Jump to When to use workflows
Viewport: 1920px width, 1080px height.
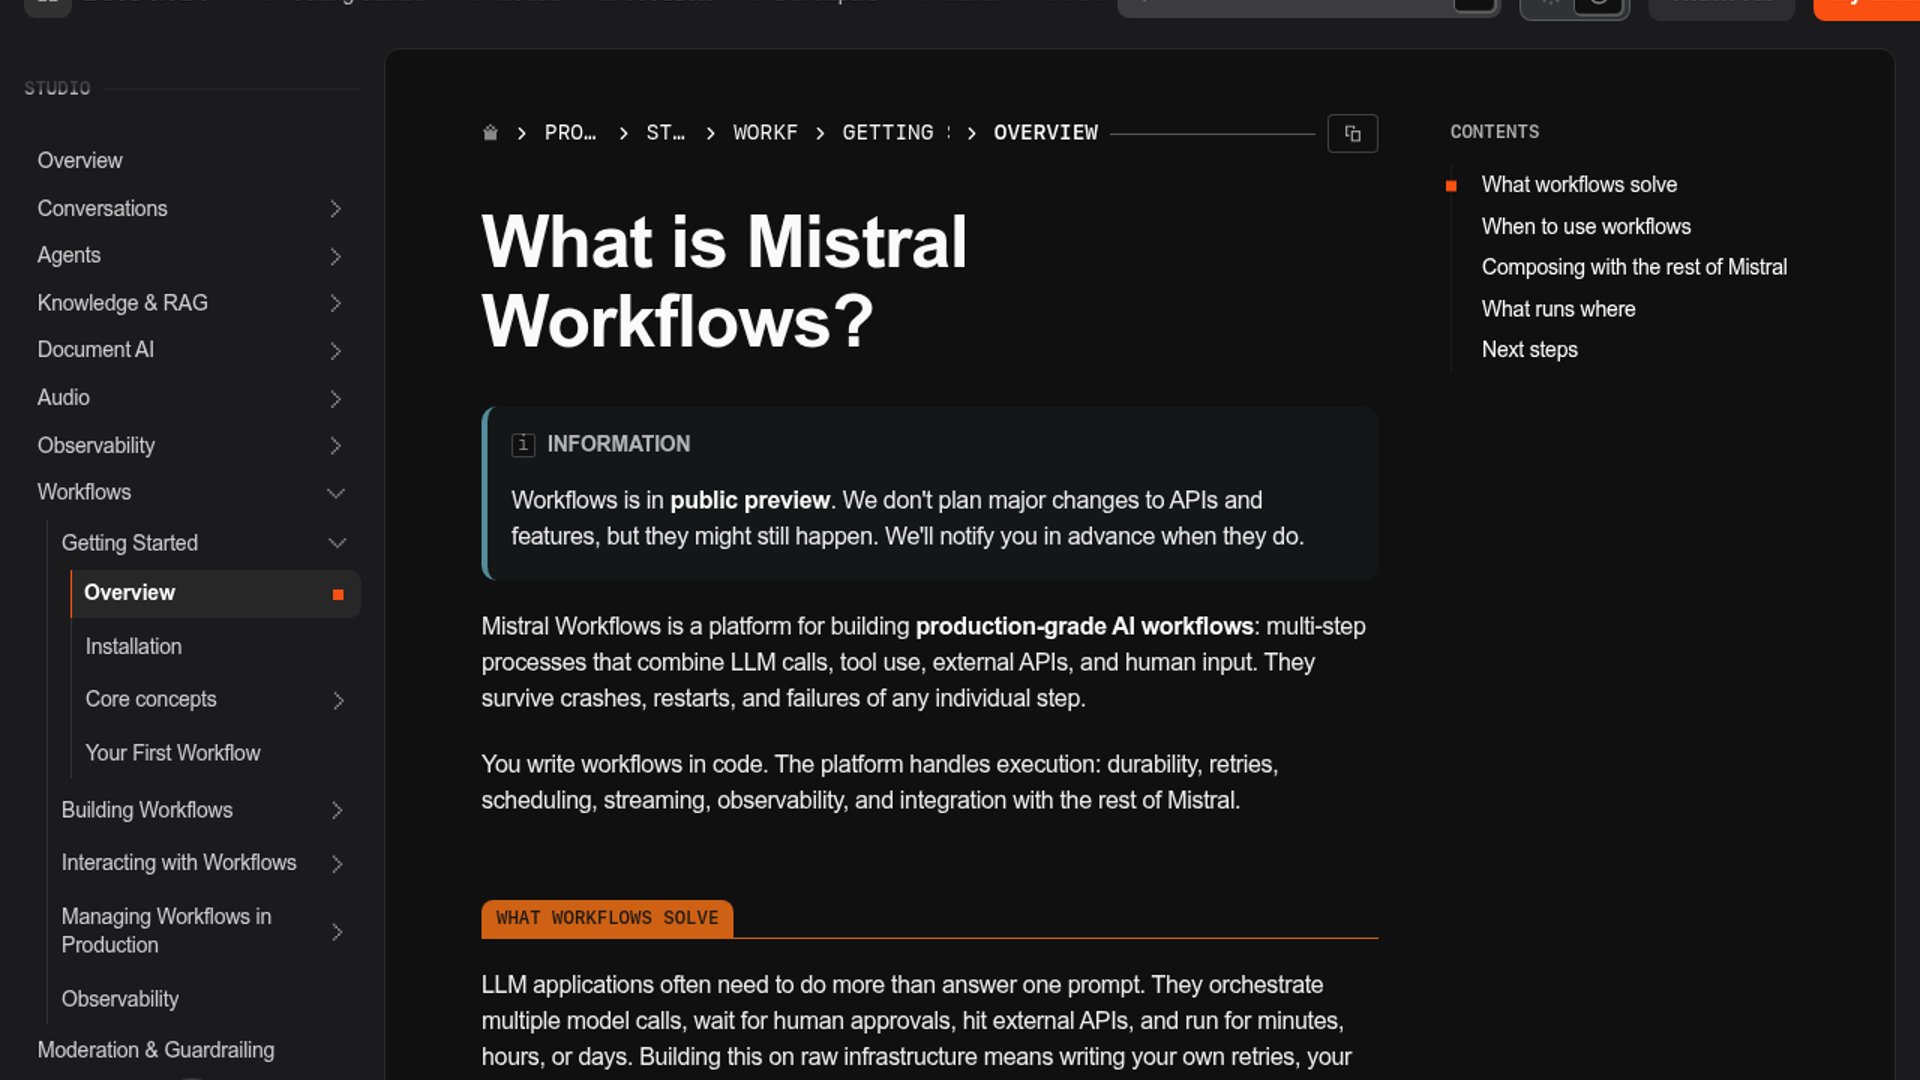tap(1586, 227)
